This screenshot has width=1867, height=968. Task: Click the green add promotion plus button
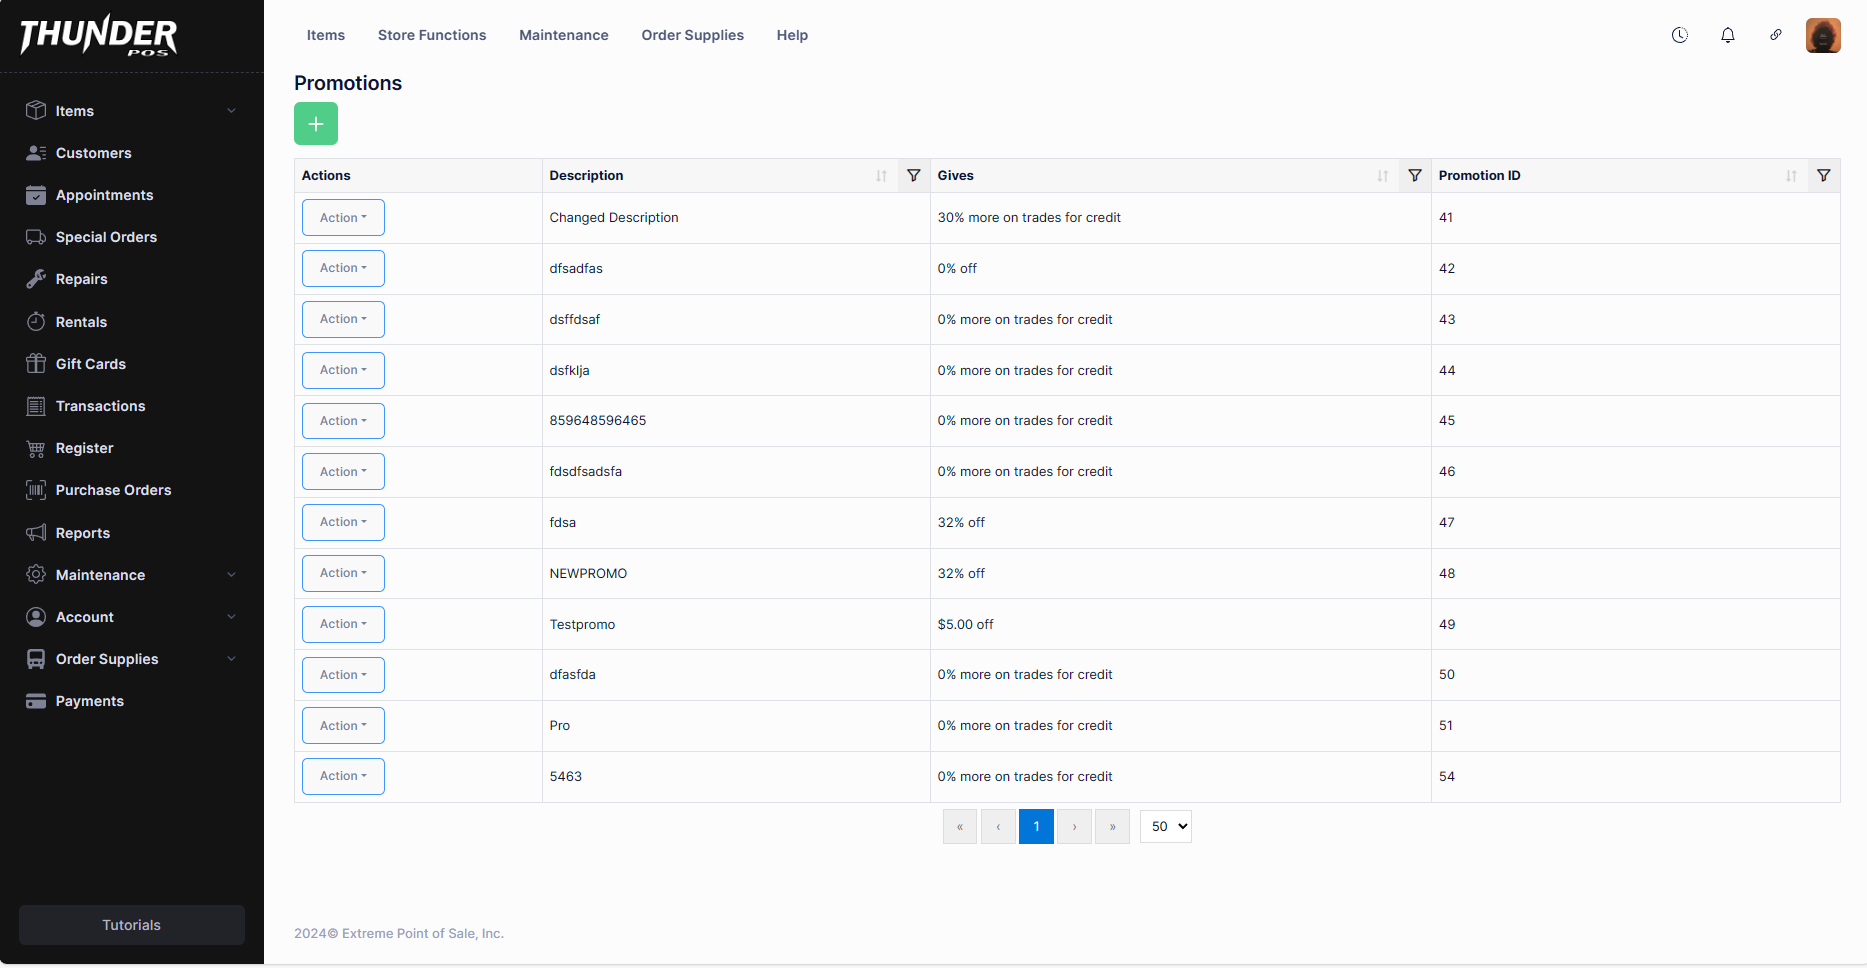click(x=316, y=124)
